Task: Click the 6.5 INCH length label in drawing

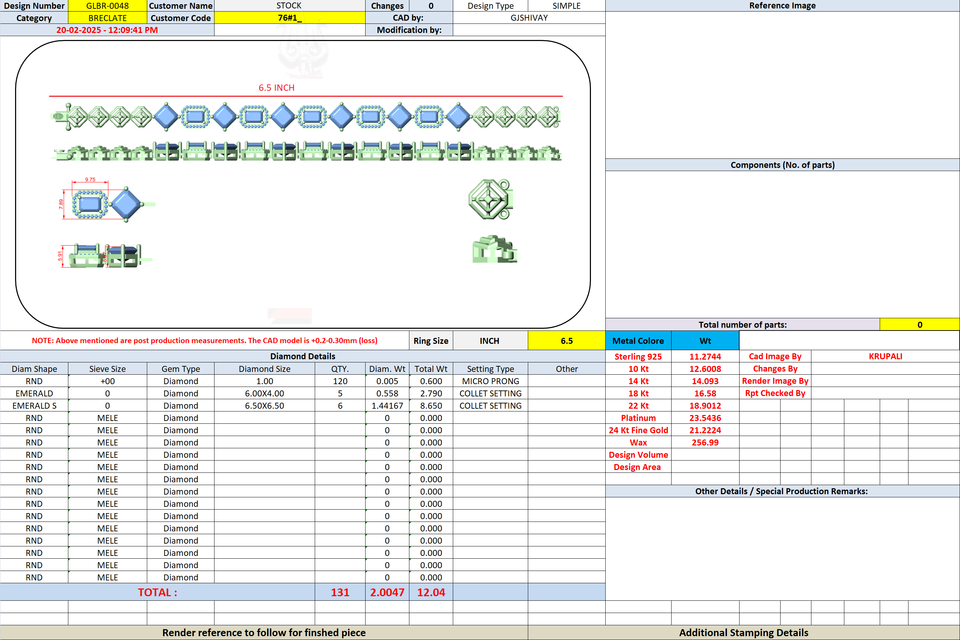Action: pos(276,88)
